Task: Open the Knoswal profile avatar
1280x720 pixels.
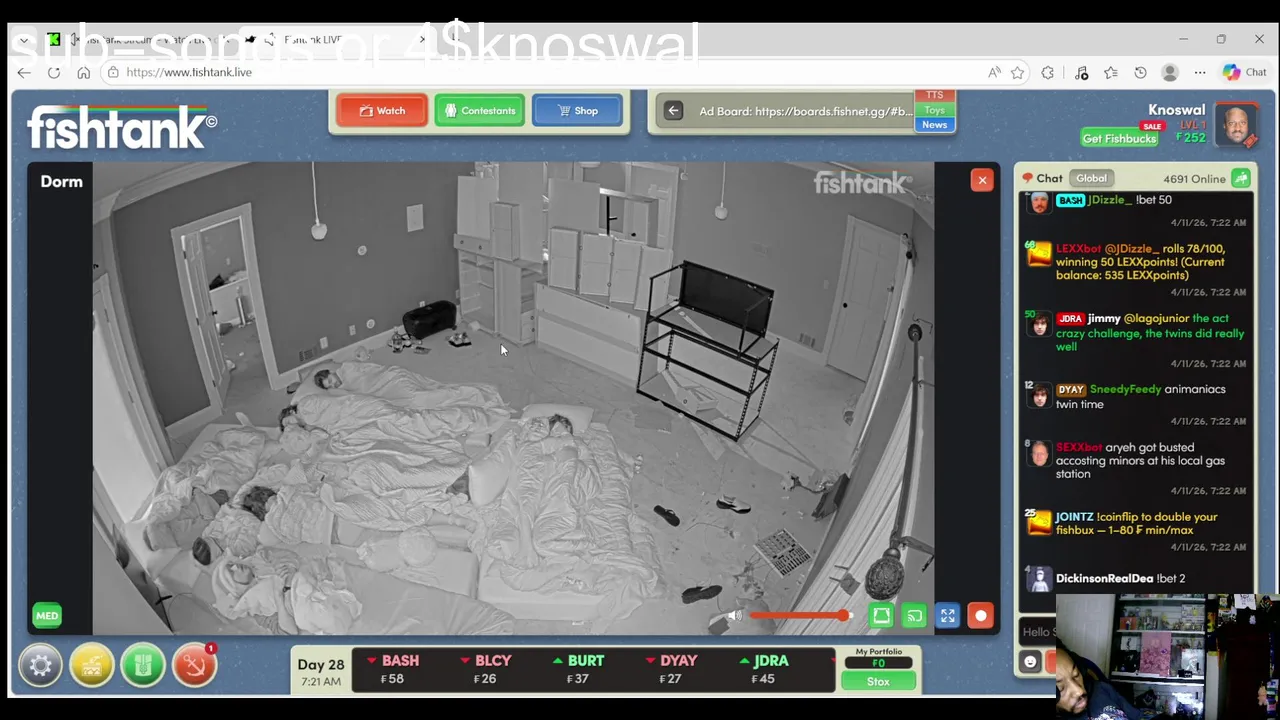Action: tap(1236, 125)
